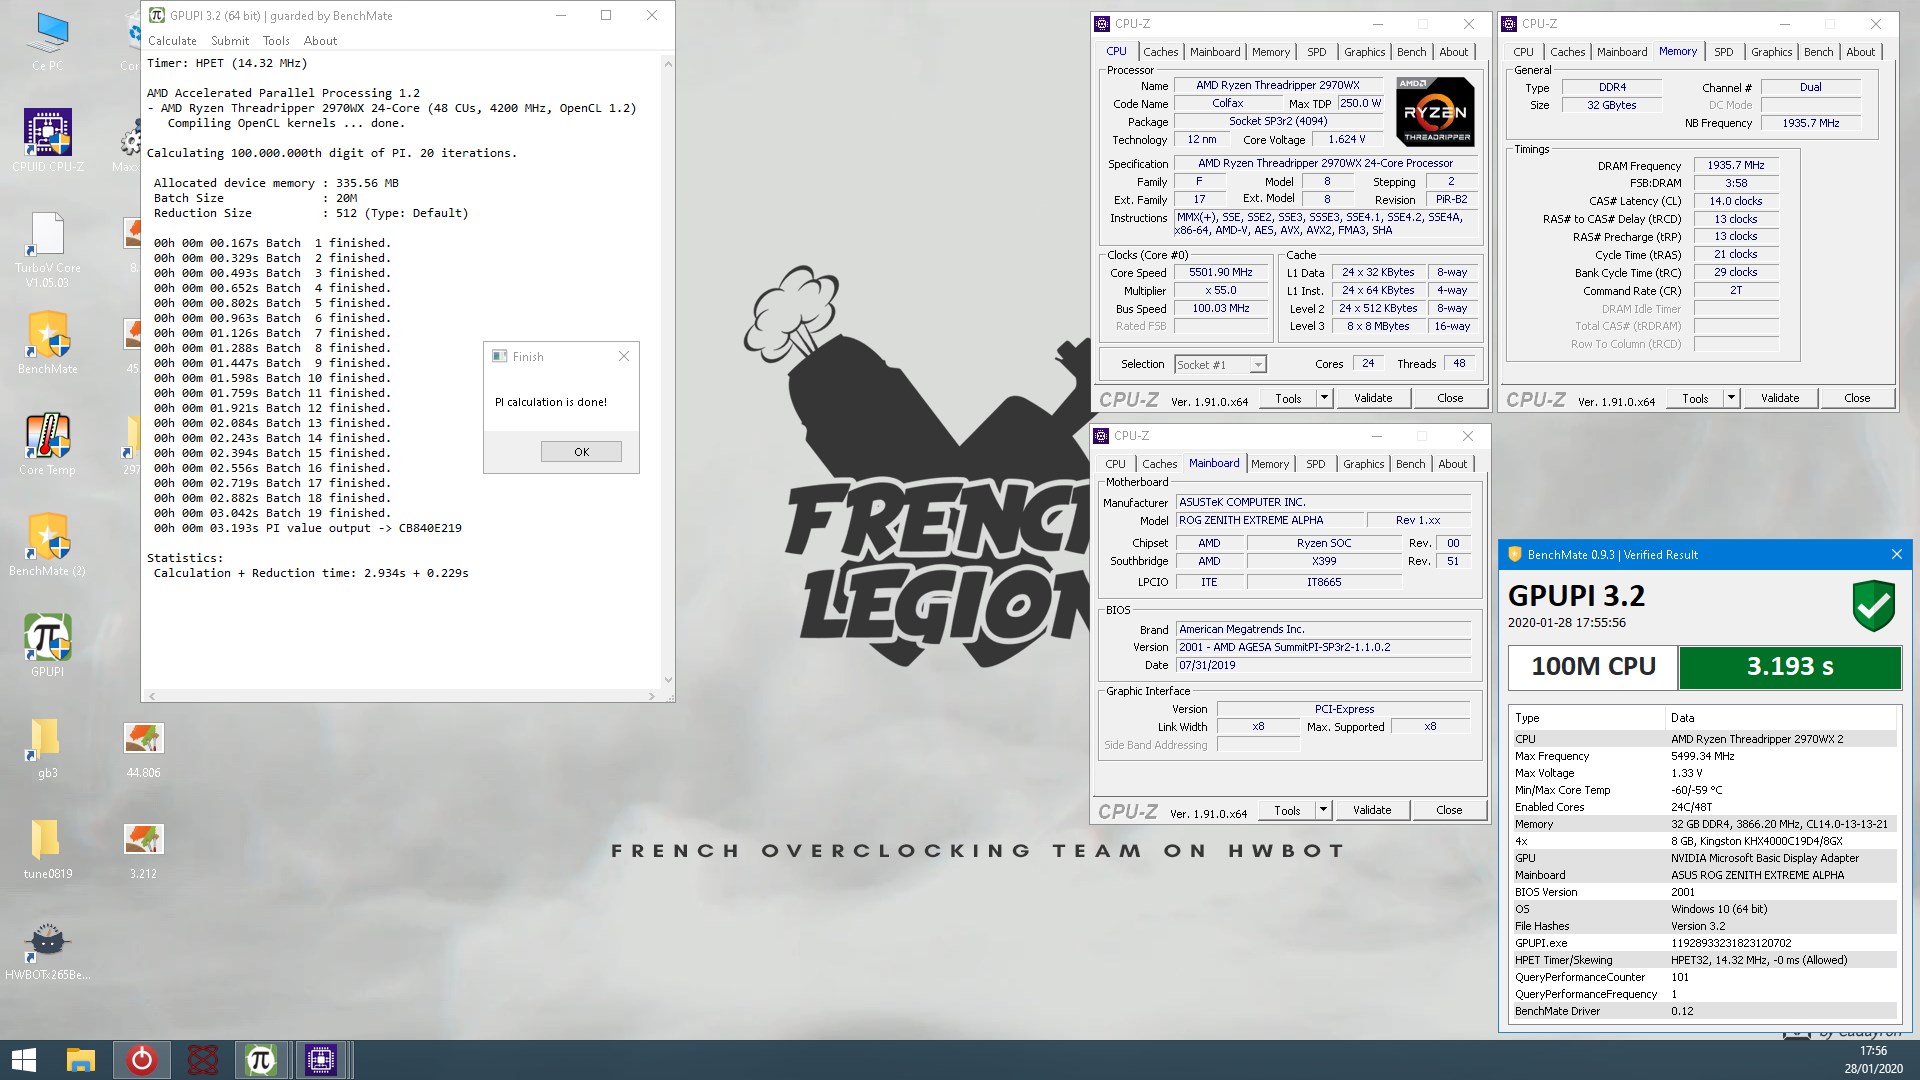Open Tools menu in GPUPI

tap(276, 41)
